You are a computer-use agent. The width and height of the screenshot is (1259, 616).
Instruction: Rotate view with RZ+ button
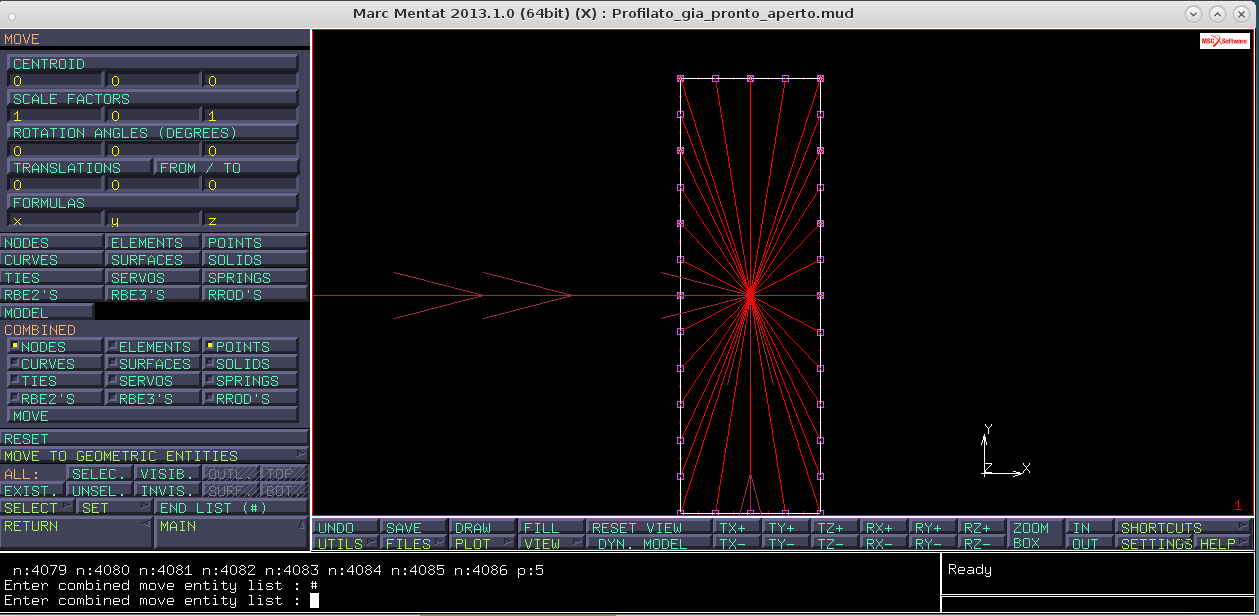983,527
